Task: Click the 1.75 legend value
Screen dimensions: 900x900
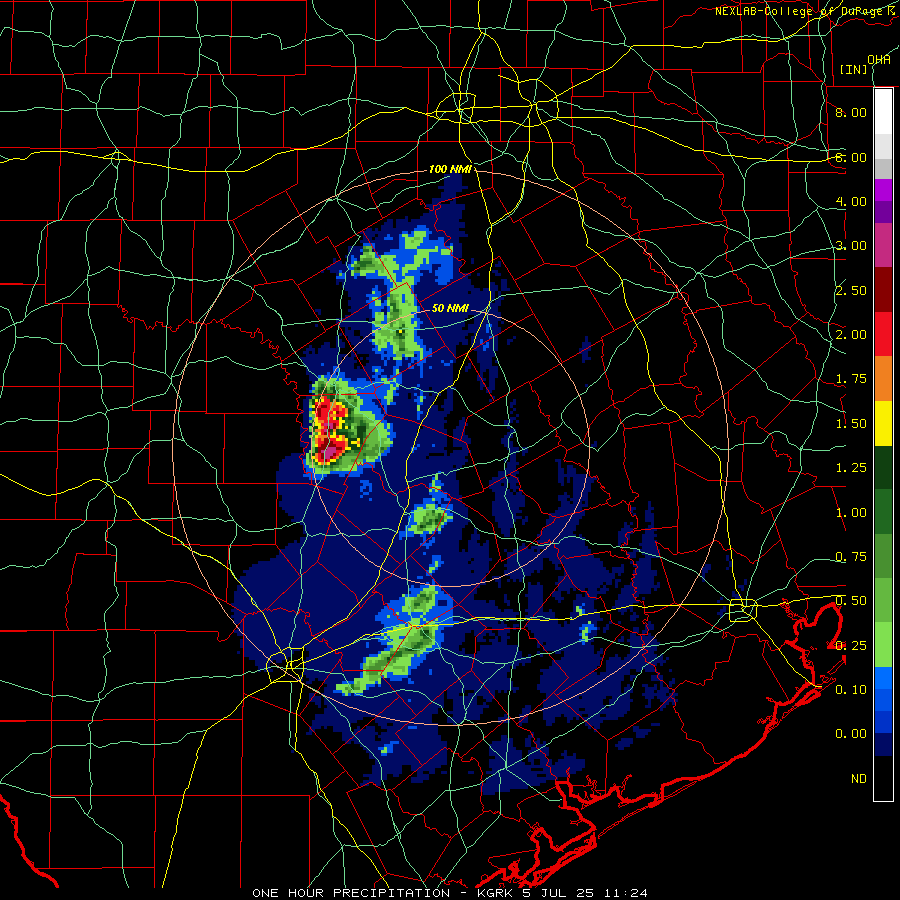Action: pos(851,379)
